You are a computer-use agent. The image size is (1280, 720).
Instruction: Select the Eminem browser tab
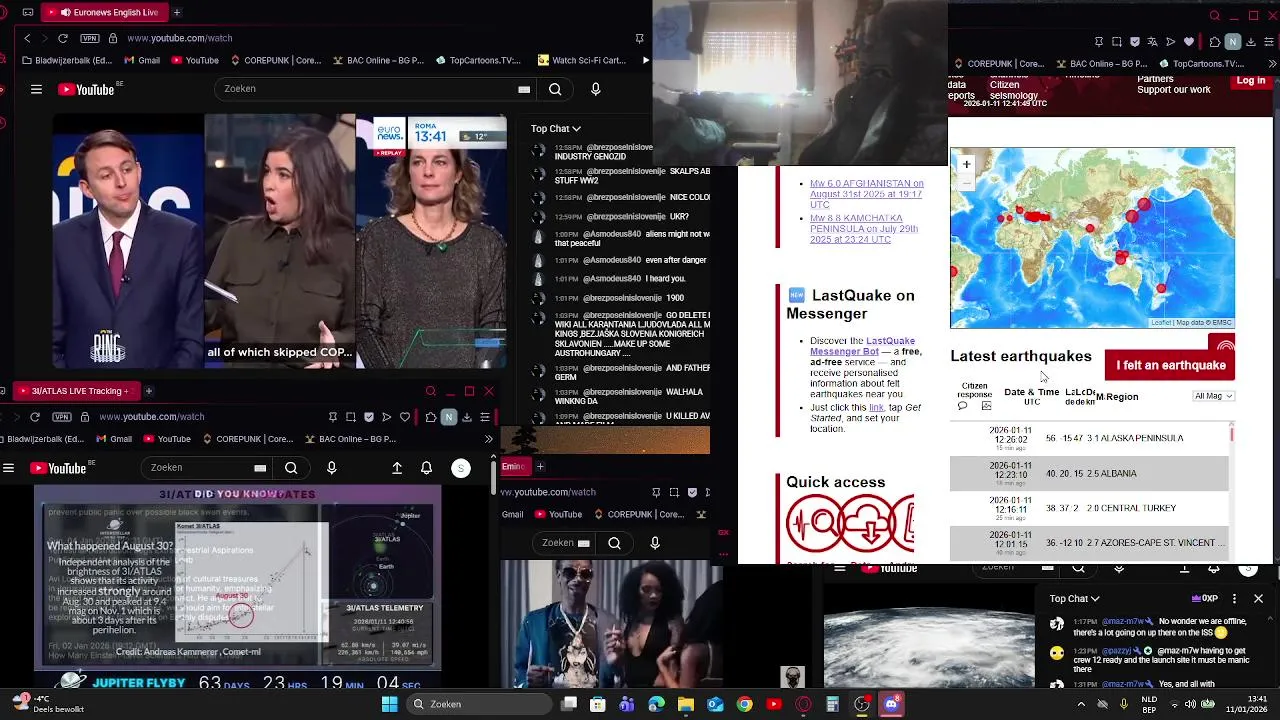point(514,466)
